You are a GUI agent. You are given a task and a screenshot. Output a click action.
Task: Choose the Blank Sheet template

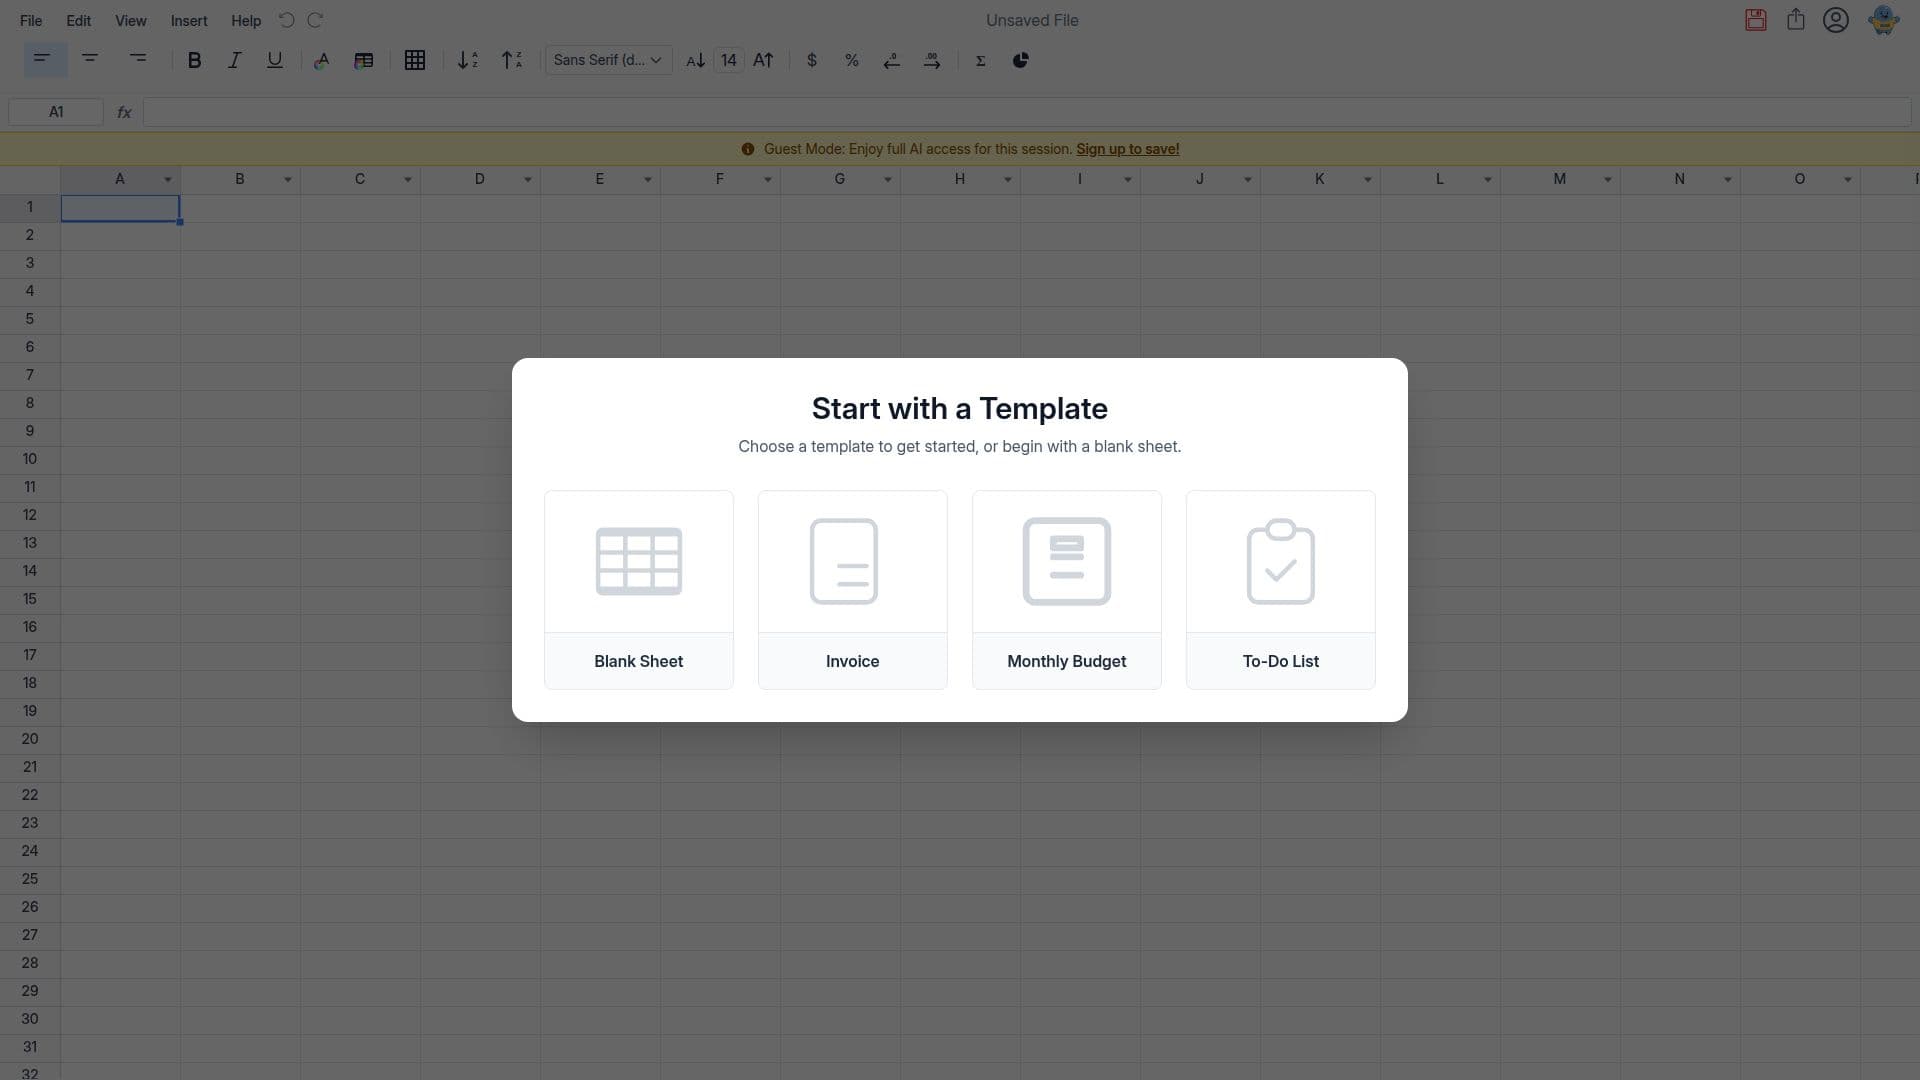(639, 590)
